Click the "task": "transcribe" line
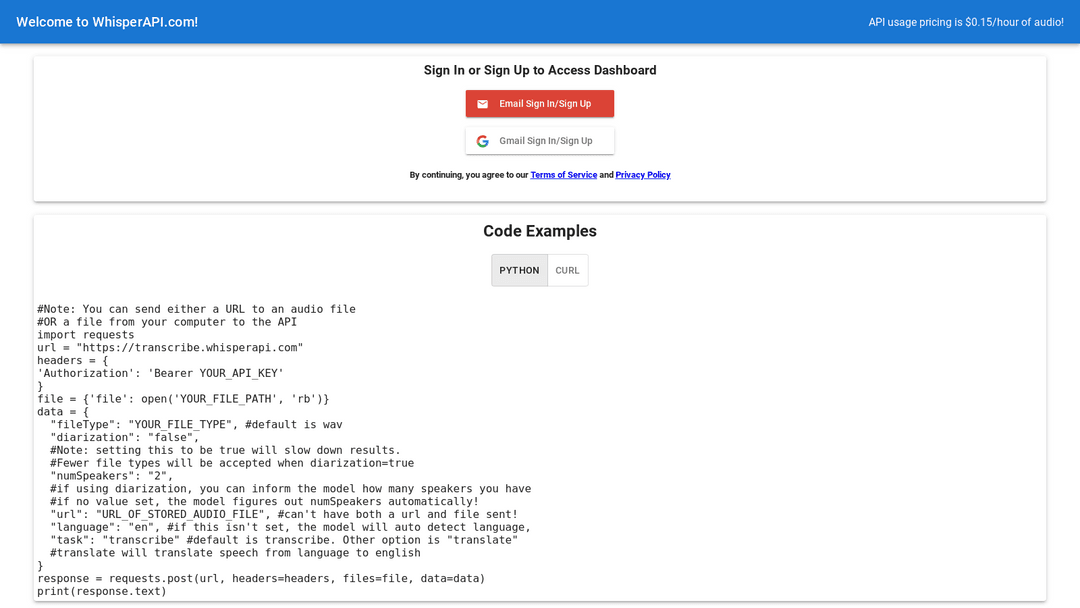Image resolution: width=1080 pixels, height=608 pixels. click(284, 540)
